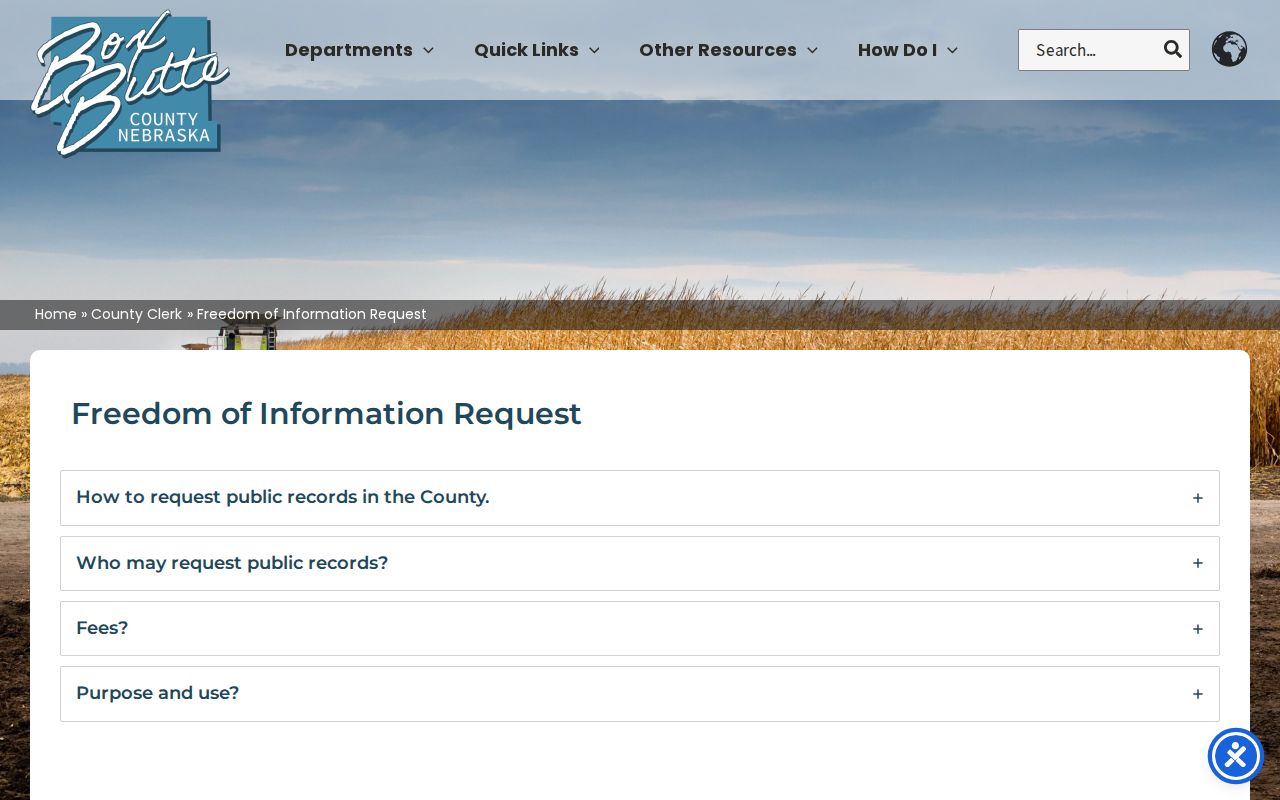The width and height of the screenshot is (1280, 800).
Task: Click the Home breadcrumb link
Action: 56,314
